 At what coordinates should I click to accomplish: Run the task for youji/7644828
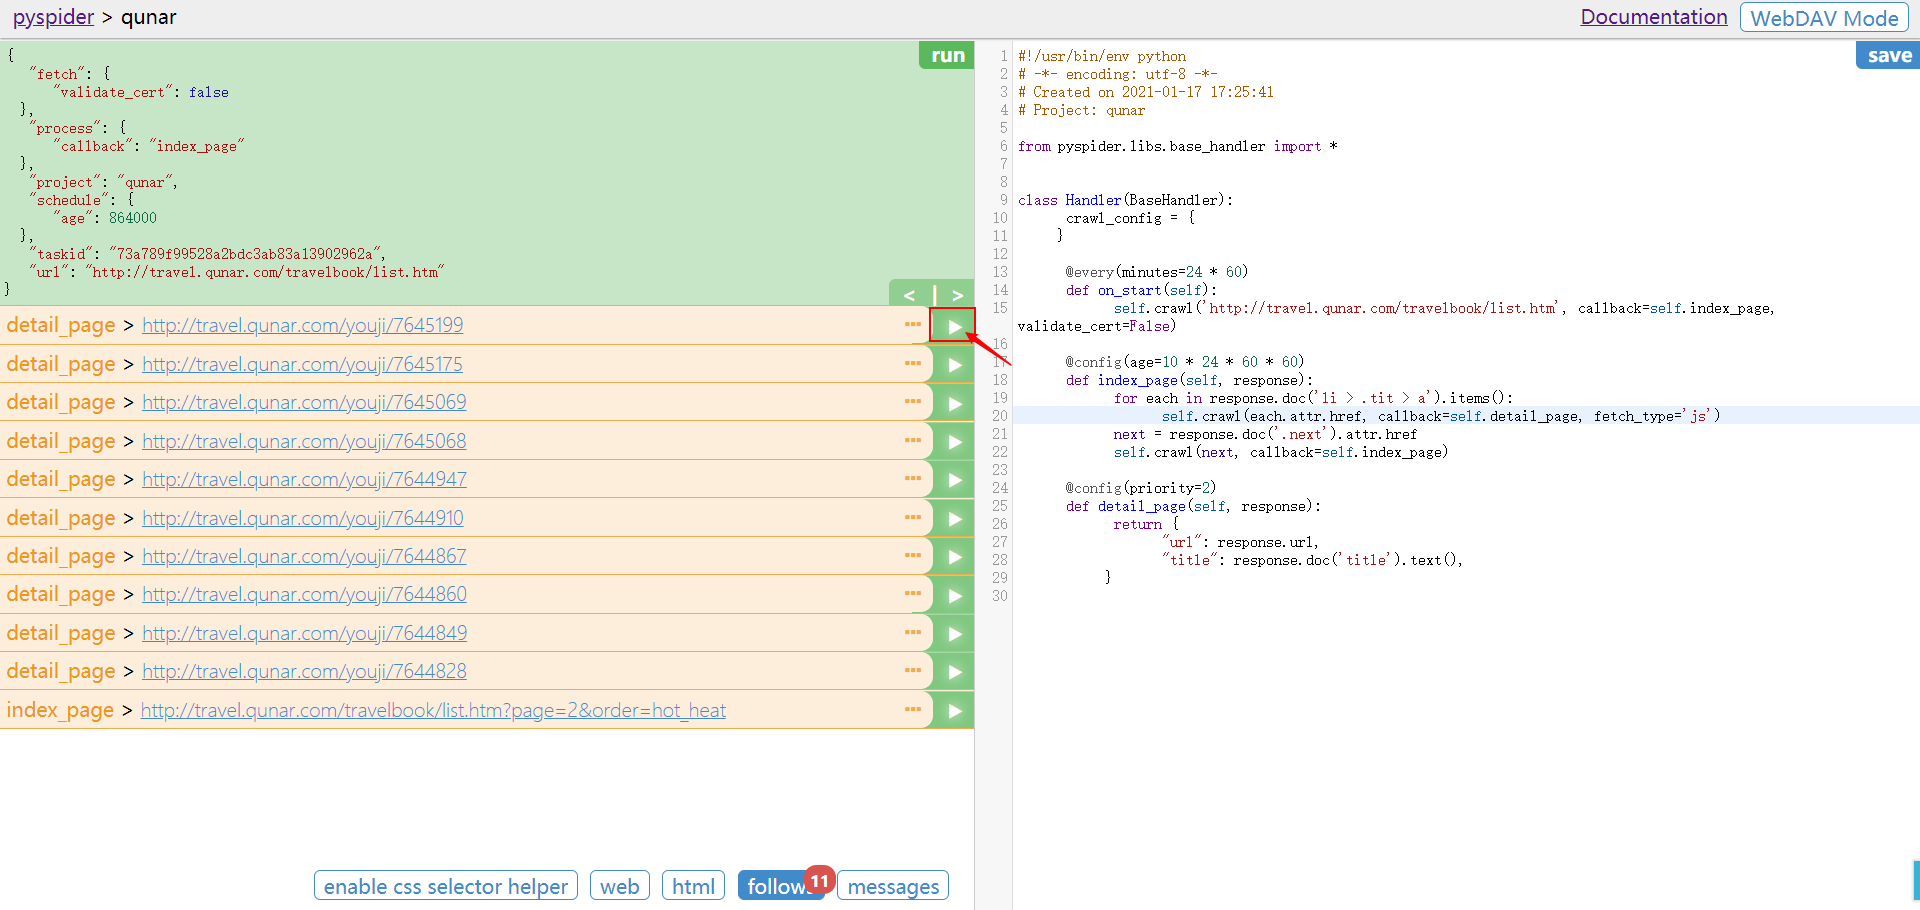point(953,672)
